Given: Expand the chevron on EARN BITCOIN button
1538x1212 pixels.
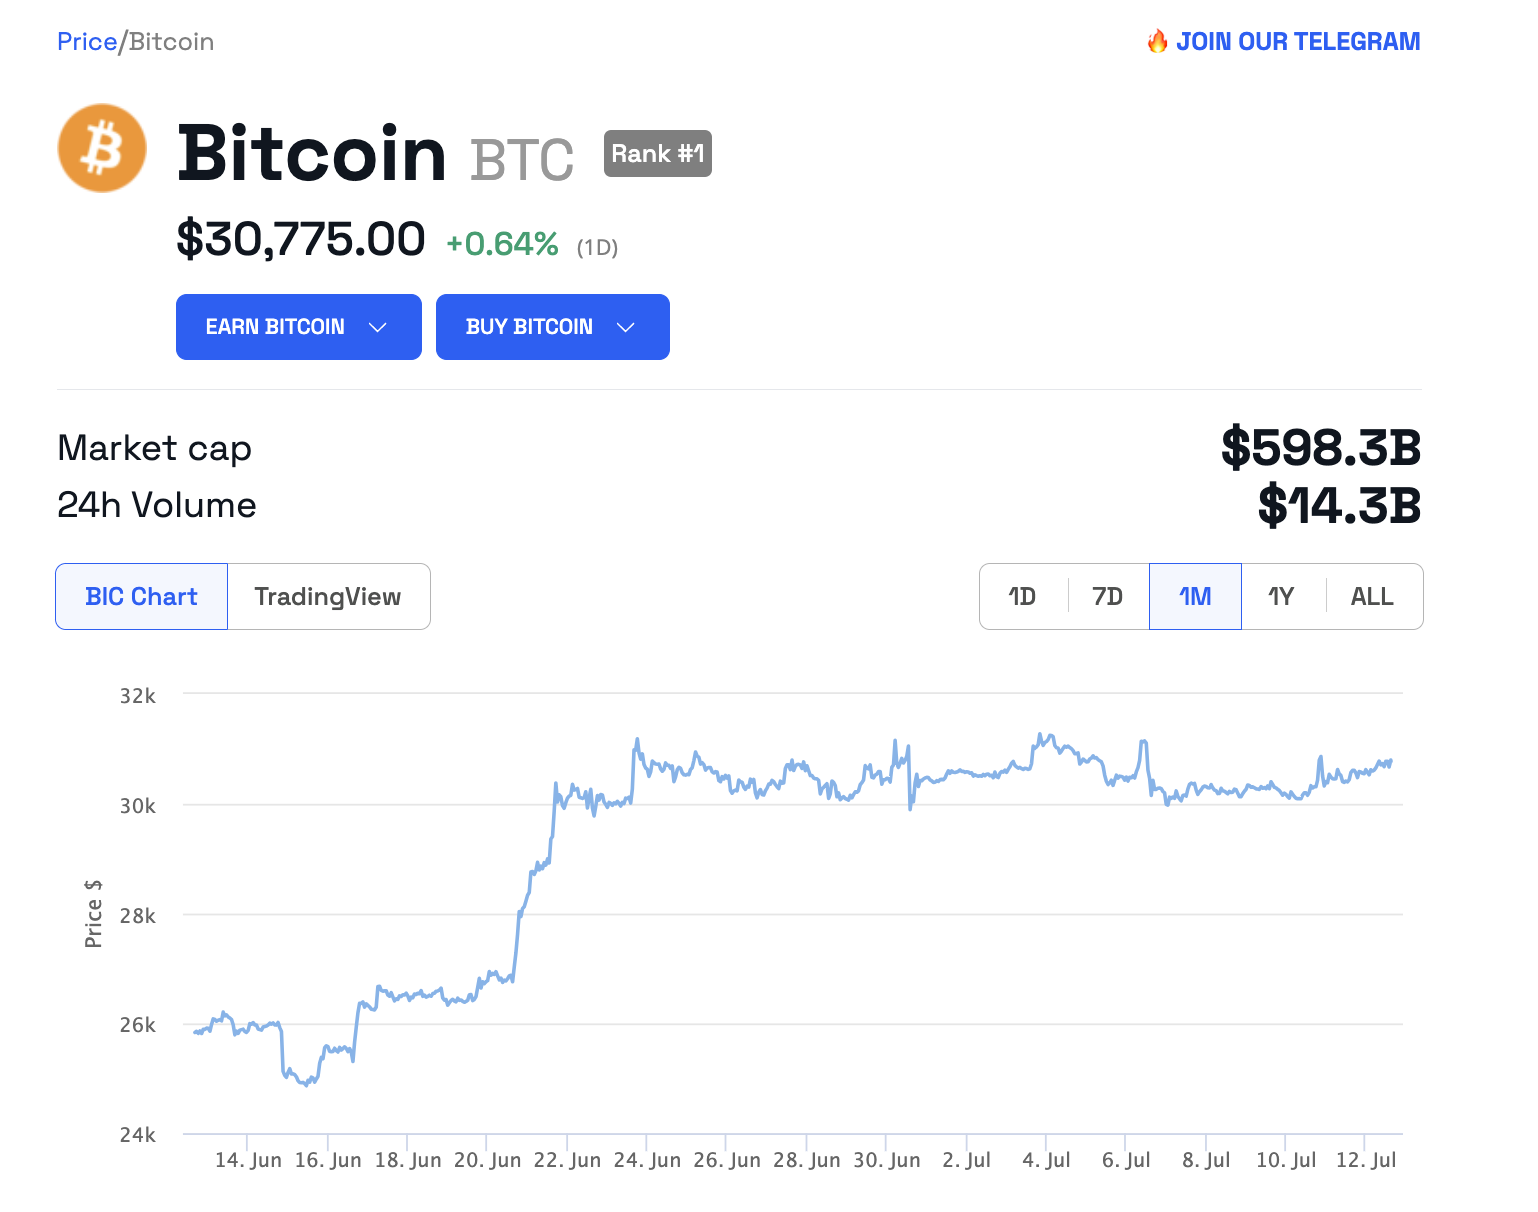Looking at the screenshot, I should [x=378, y=327].
